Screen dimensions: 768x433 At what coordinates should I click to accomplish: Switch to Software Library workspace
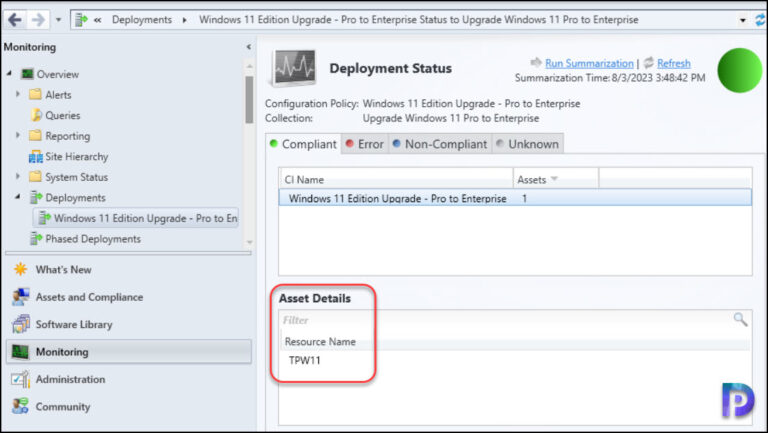tap(74, 325)
